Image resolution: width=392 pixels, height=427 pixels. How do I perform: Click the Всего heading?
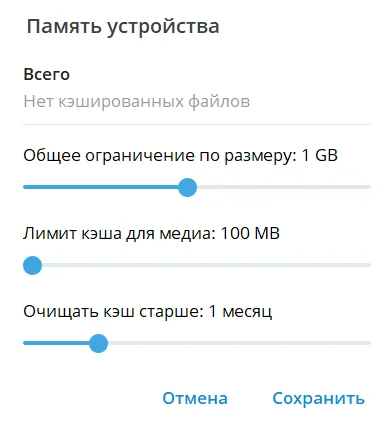tap(47, 74)
